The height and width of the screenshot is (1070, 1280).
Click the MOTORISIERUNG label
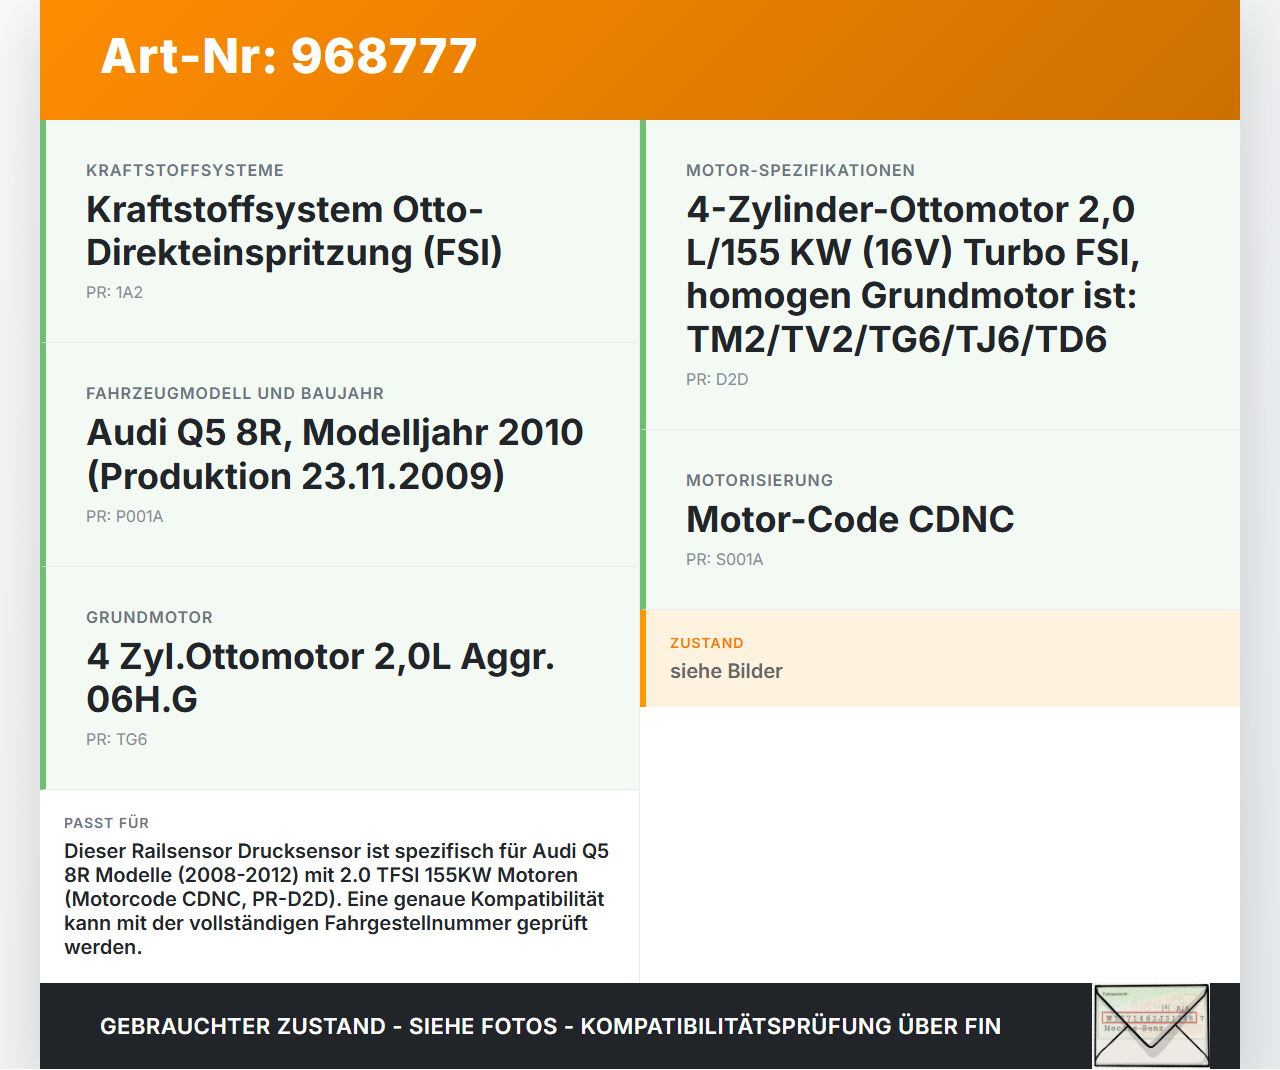click(x=759, y=480)
